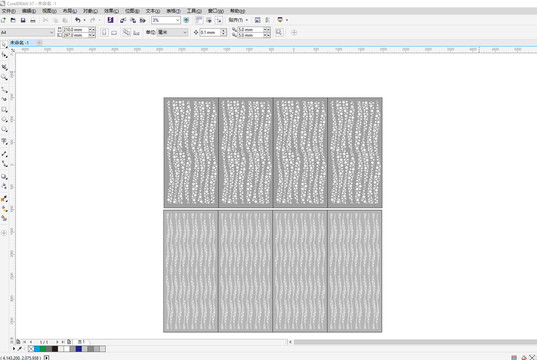Image resolution: width=537 pixels, height=360 pixels.
Task: Select the Connector tool
Action: click(4, 164)
